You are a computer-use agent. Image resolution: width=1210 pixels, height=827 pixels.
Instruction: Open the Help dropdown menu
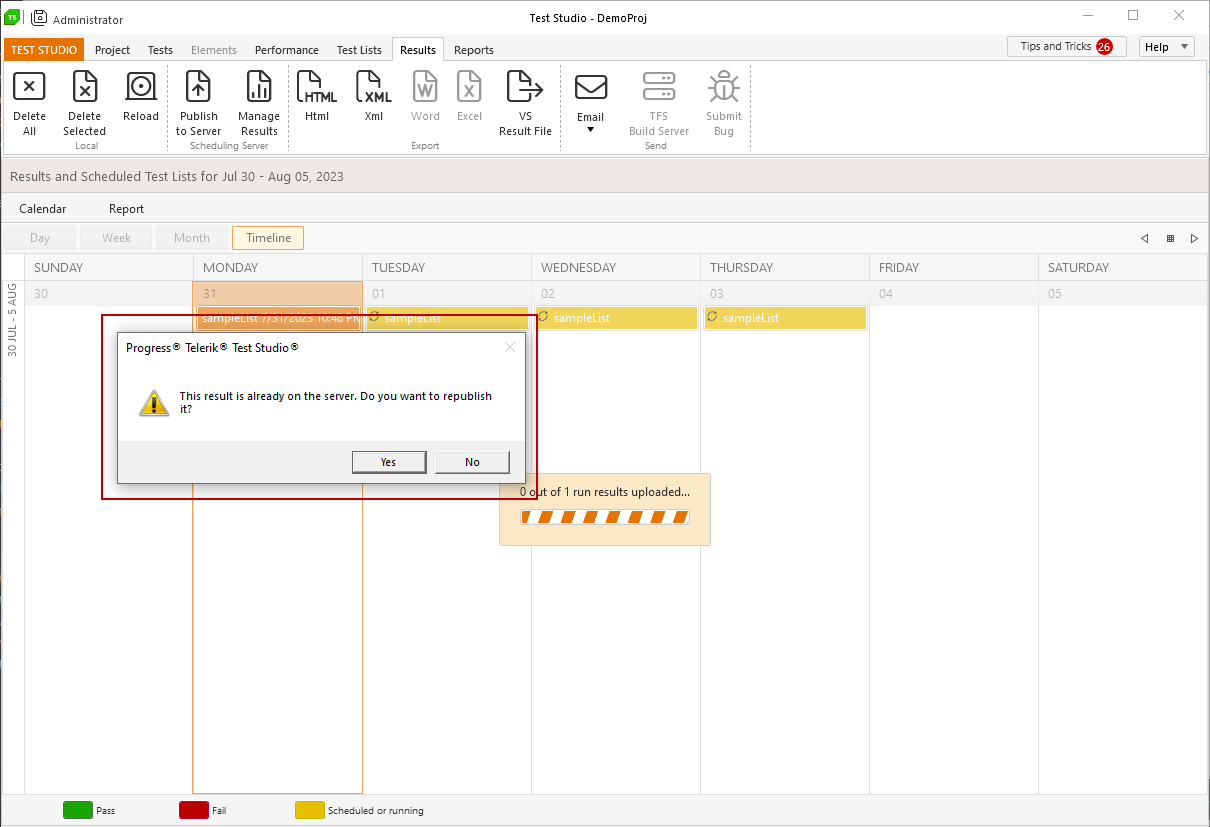pyautogui.click(x=1167, y=47)
